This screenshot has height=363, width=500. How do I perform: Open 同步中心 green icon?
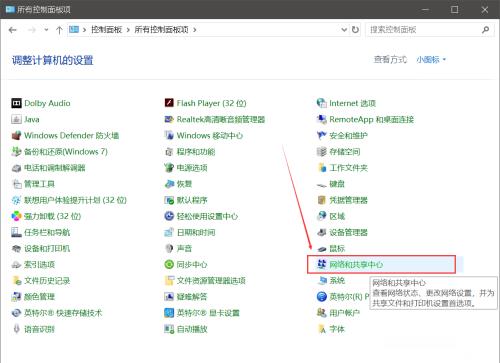click(169, 265)
